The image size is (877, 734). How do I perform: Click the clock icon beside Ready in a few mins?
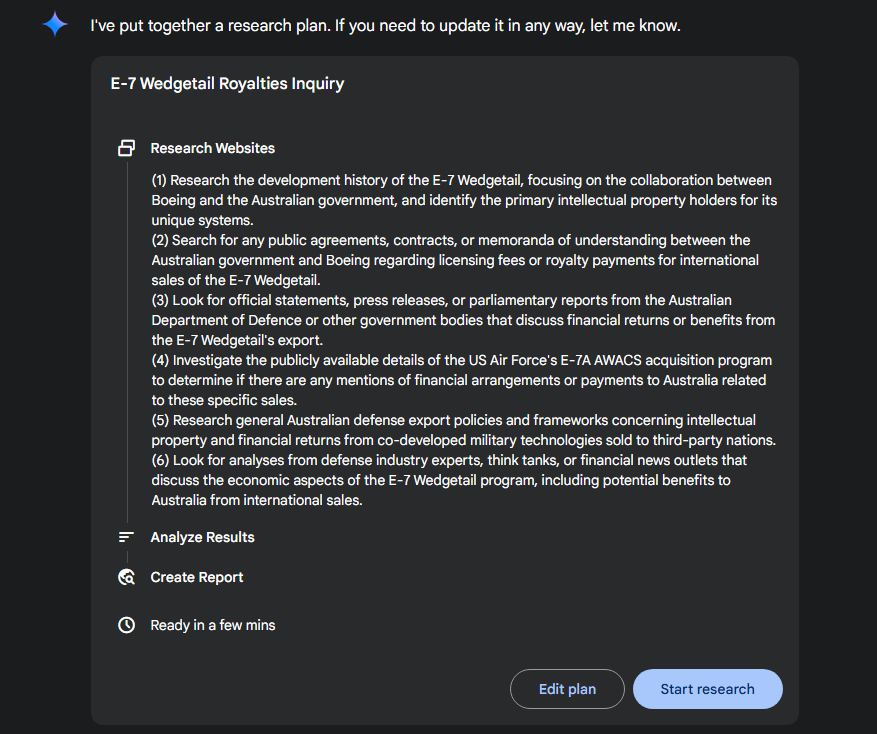pos(126,625)
